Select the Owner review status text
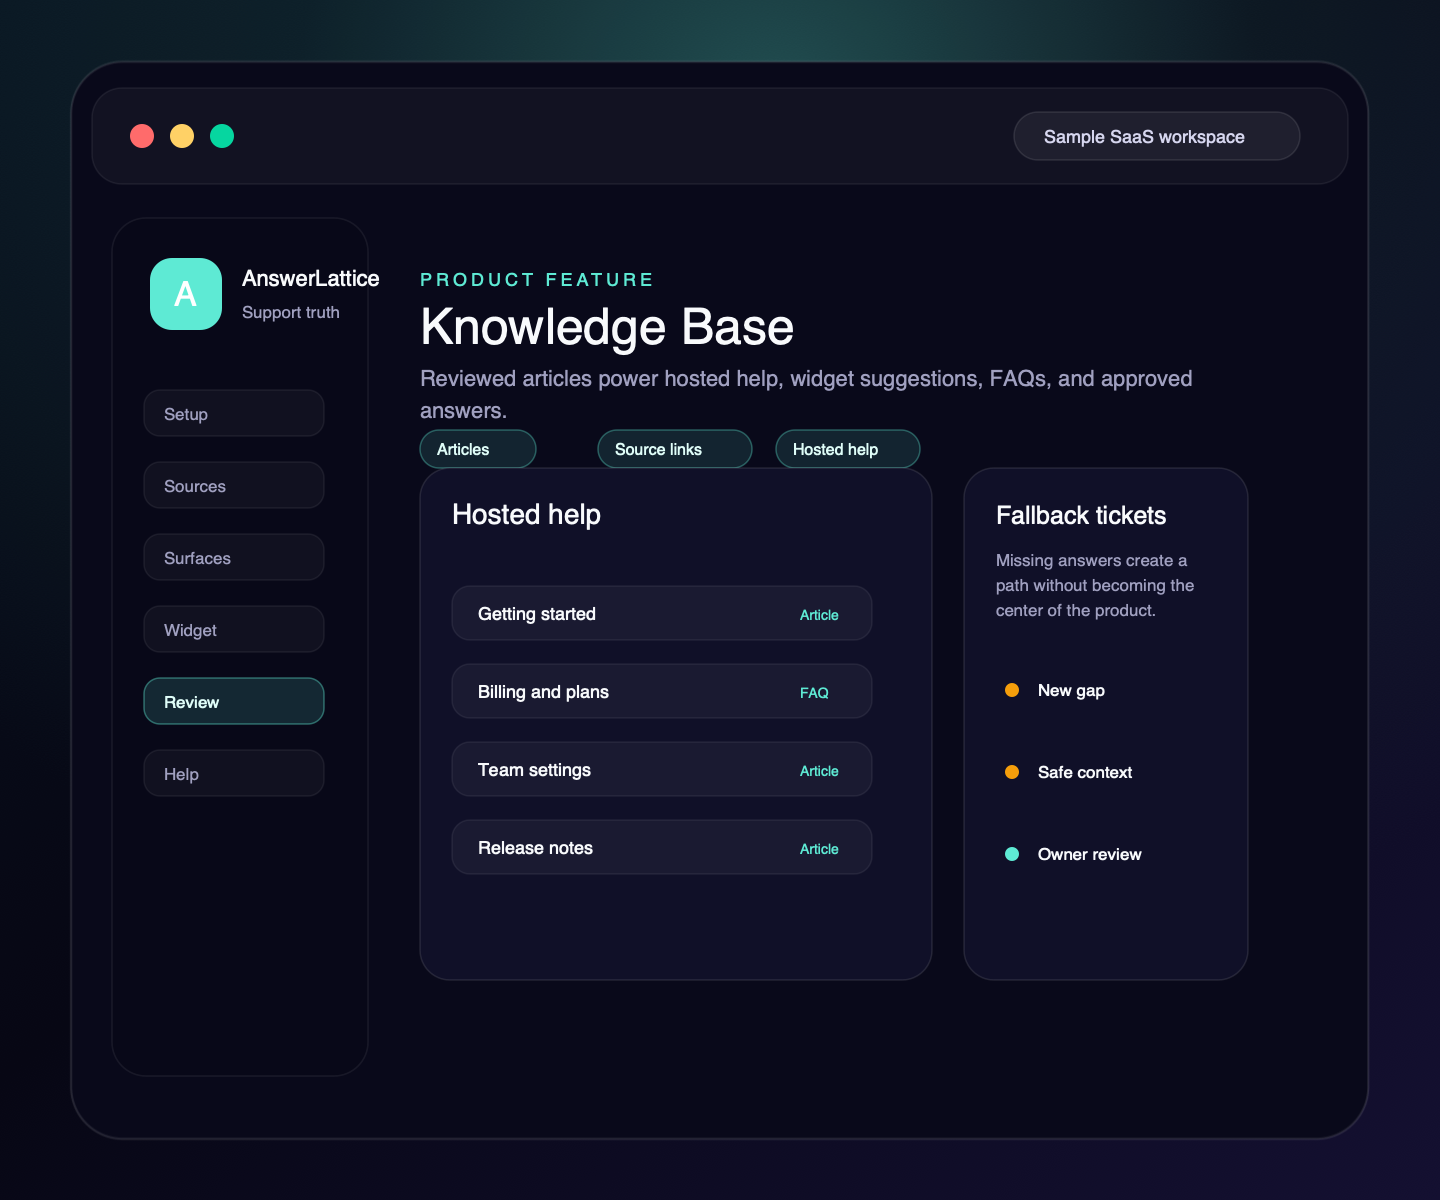 [x=1090, y=854]
